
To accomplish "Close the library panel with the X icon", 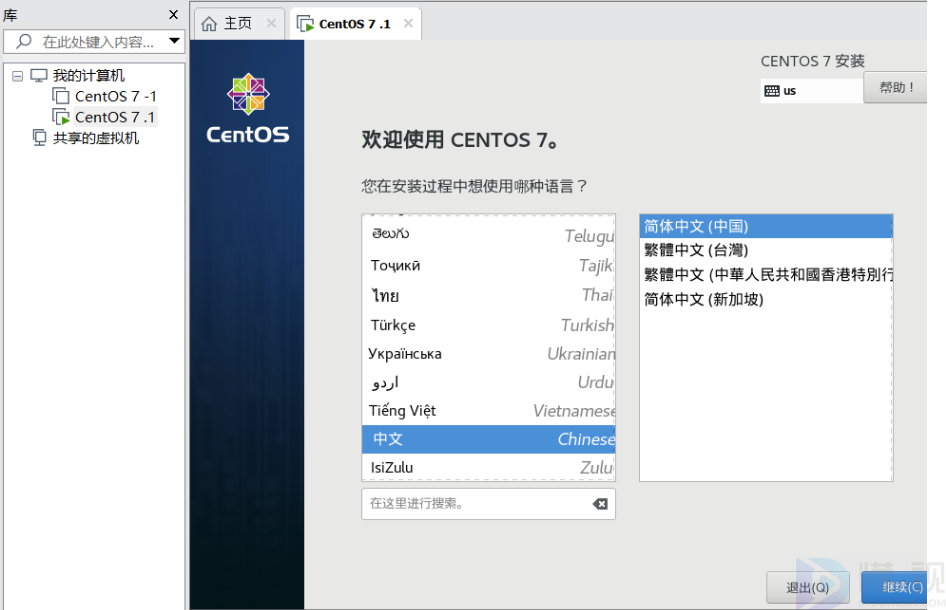I will (174, 15).
